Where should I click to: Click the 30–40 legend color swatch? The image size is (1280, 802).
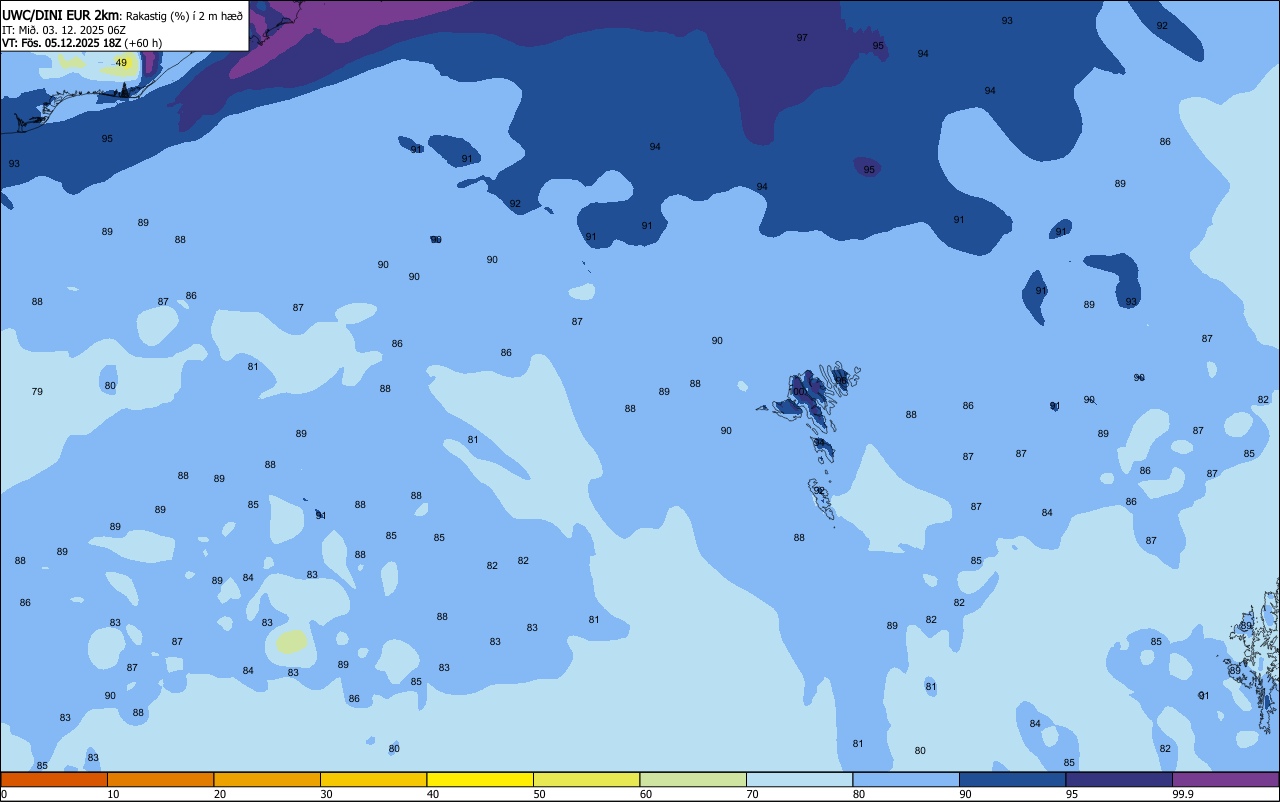[373, 779]
